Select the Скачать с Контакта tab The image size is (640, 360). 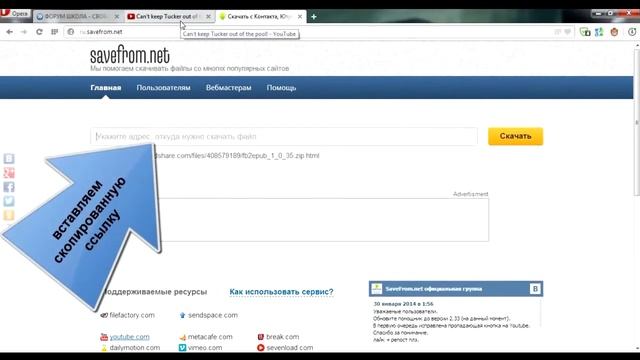pyautogui.click(x=260, y=16)
